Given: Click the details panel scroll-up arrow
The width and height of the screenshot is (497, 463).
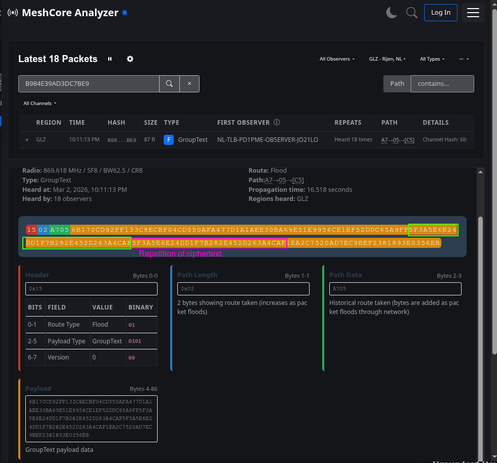Looking at the screenshot, I should (480, 172).
